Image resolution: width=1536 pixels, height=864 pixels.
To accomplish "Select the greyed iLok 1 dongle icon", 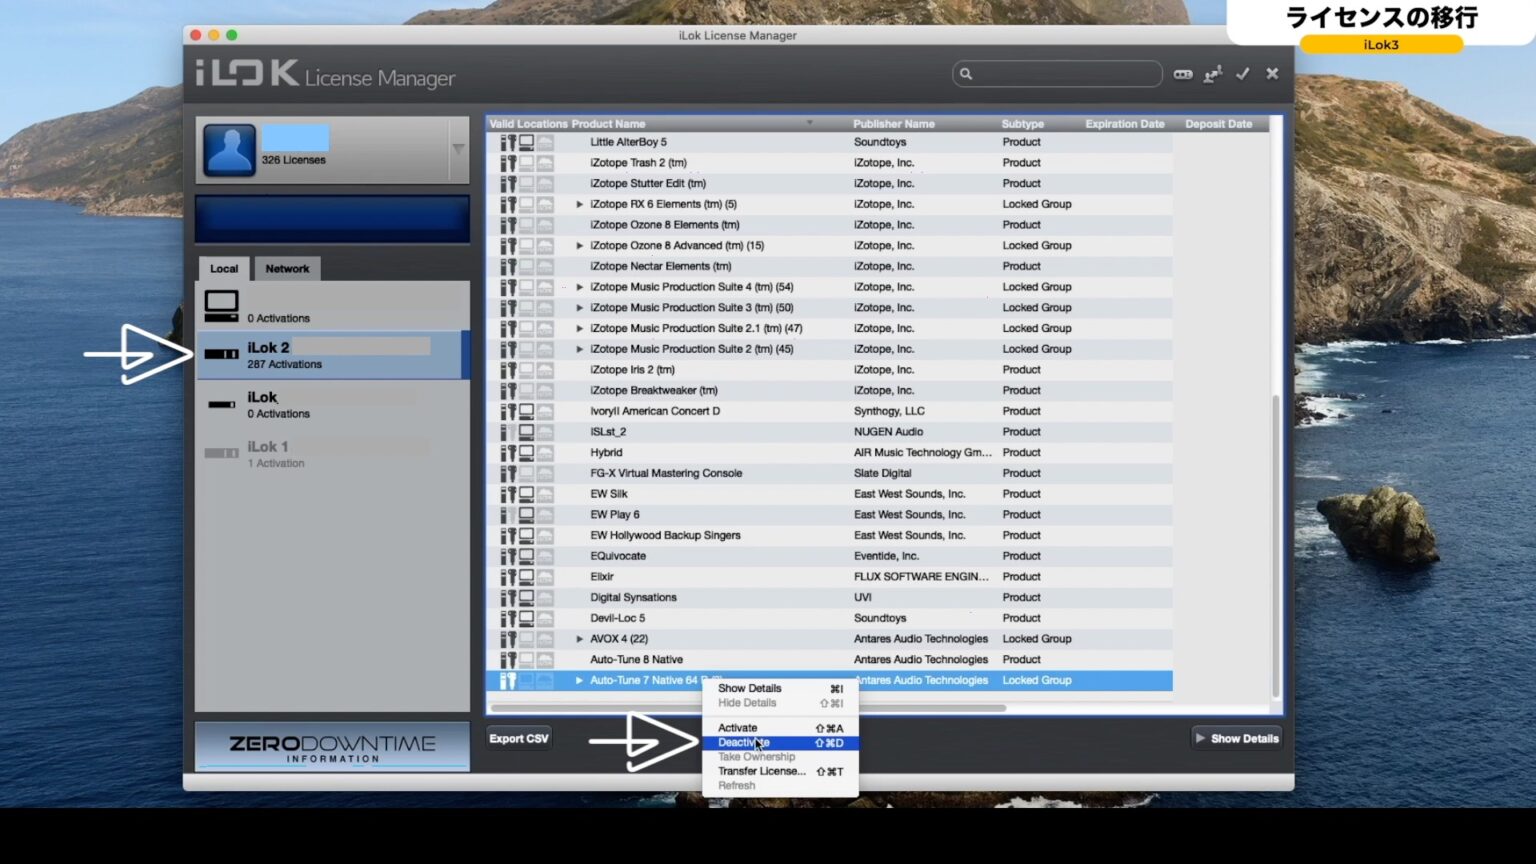I will [221, 453].
